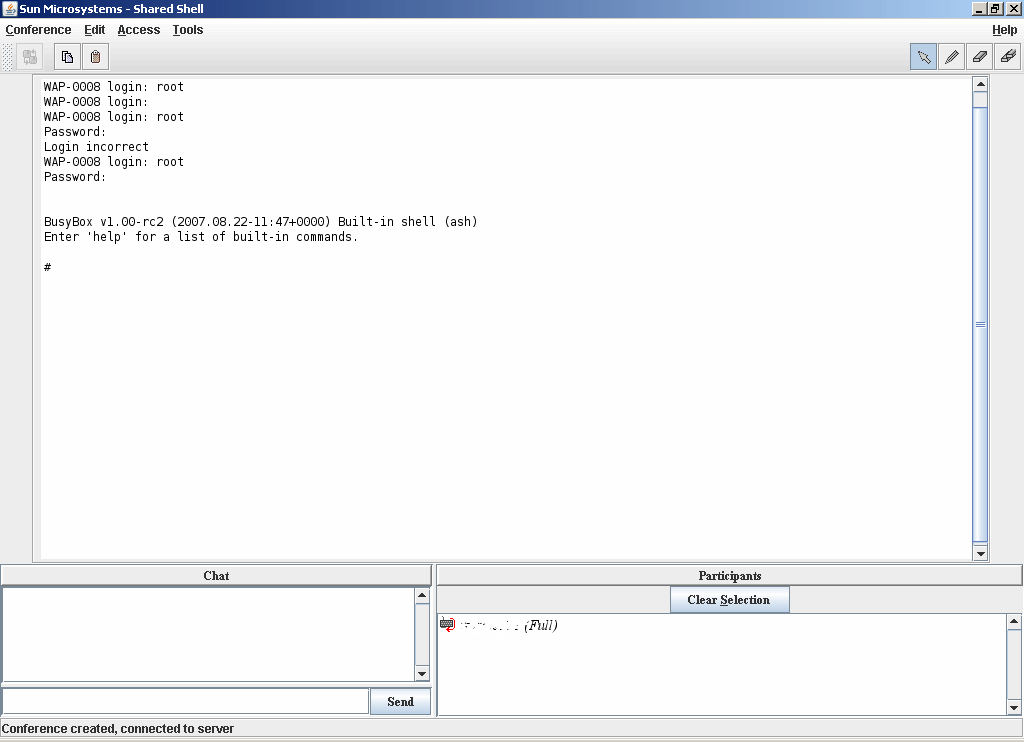Select the pencil drawing tool

pos(952,57)
